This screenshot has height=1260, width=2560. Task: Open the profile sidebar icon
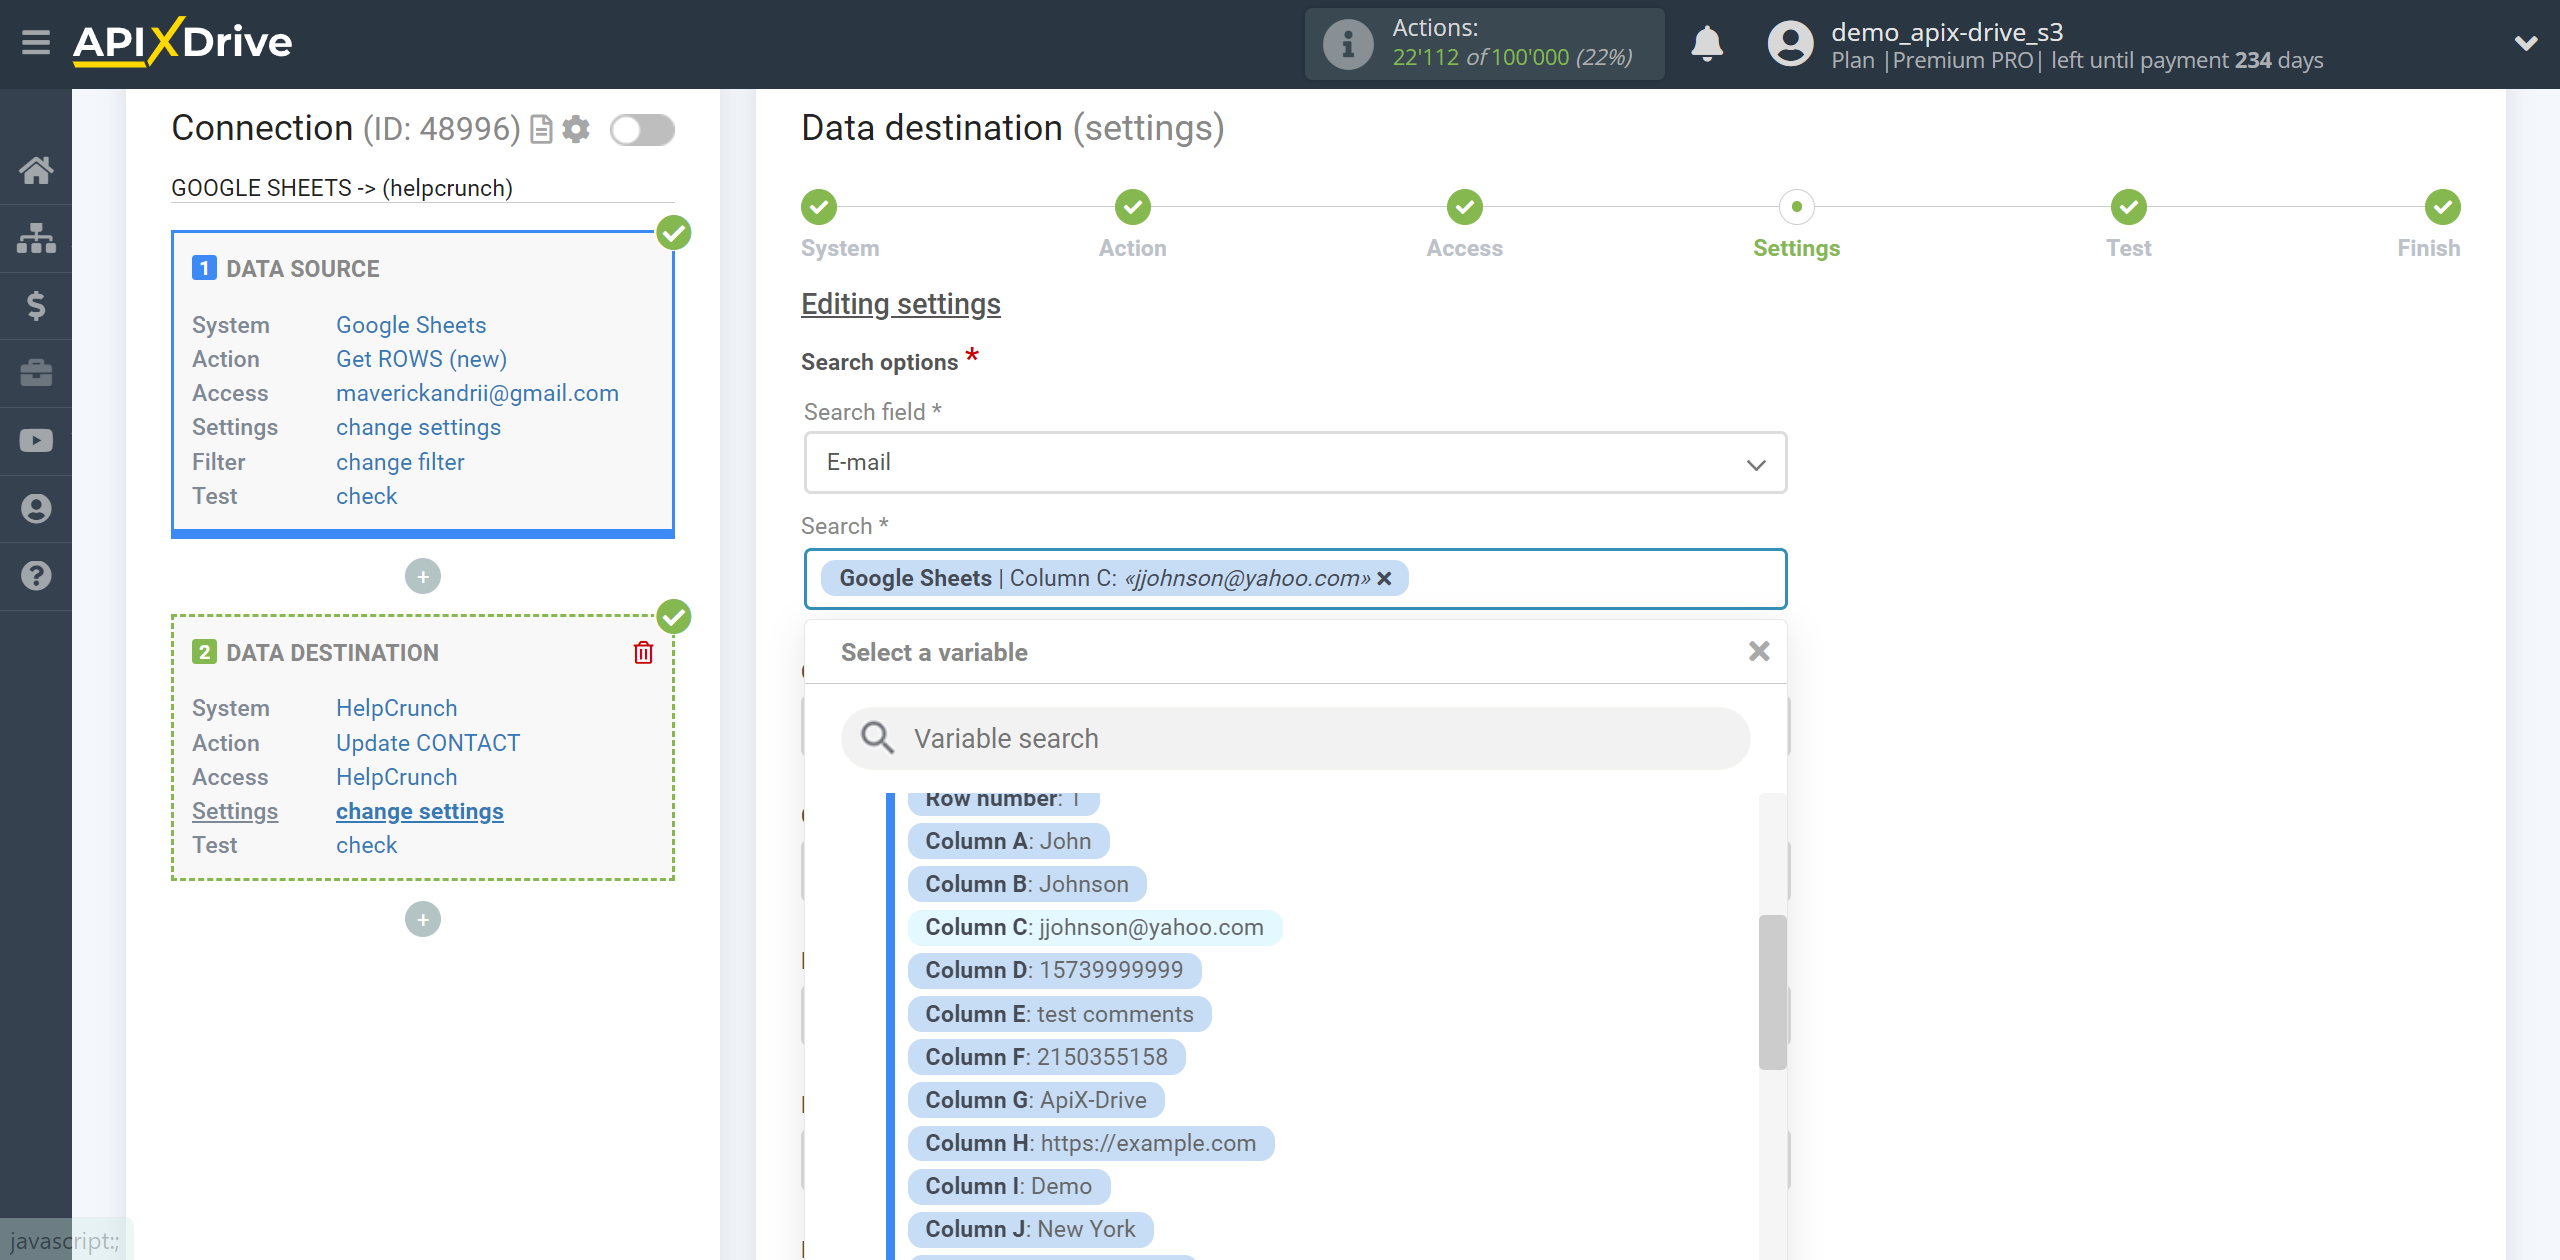tap(36, 508)
